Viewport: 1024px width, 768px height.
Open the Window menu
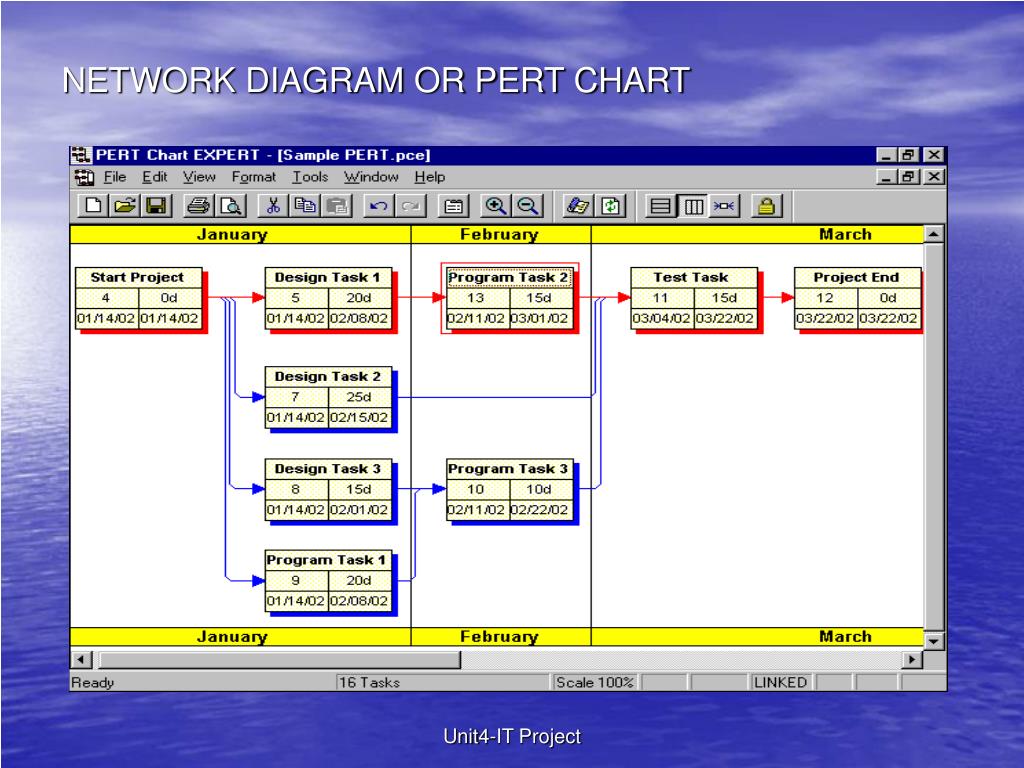tap(371, 177)
